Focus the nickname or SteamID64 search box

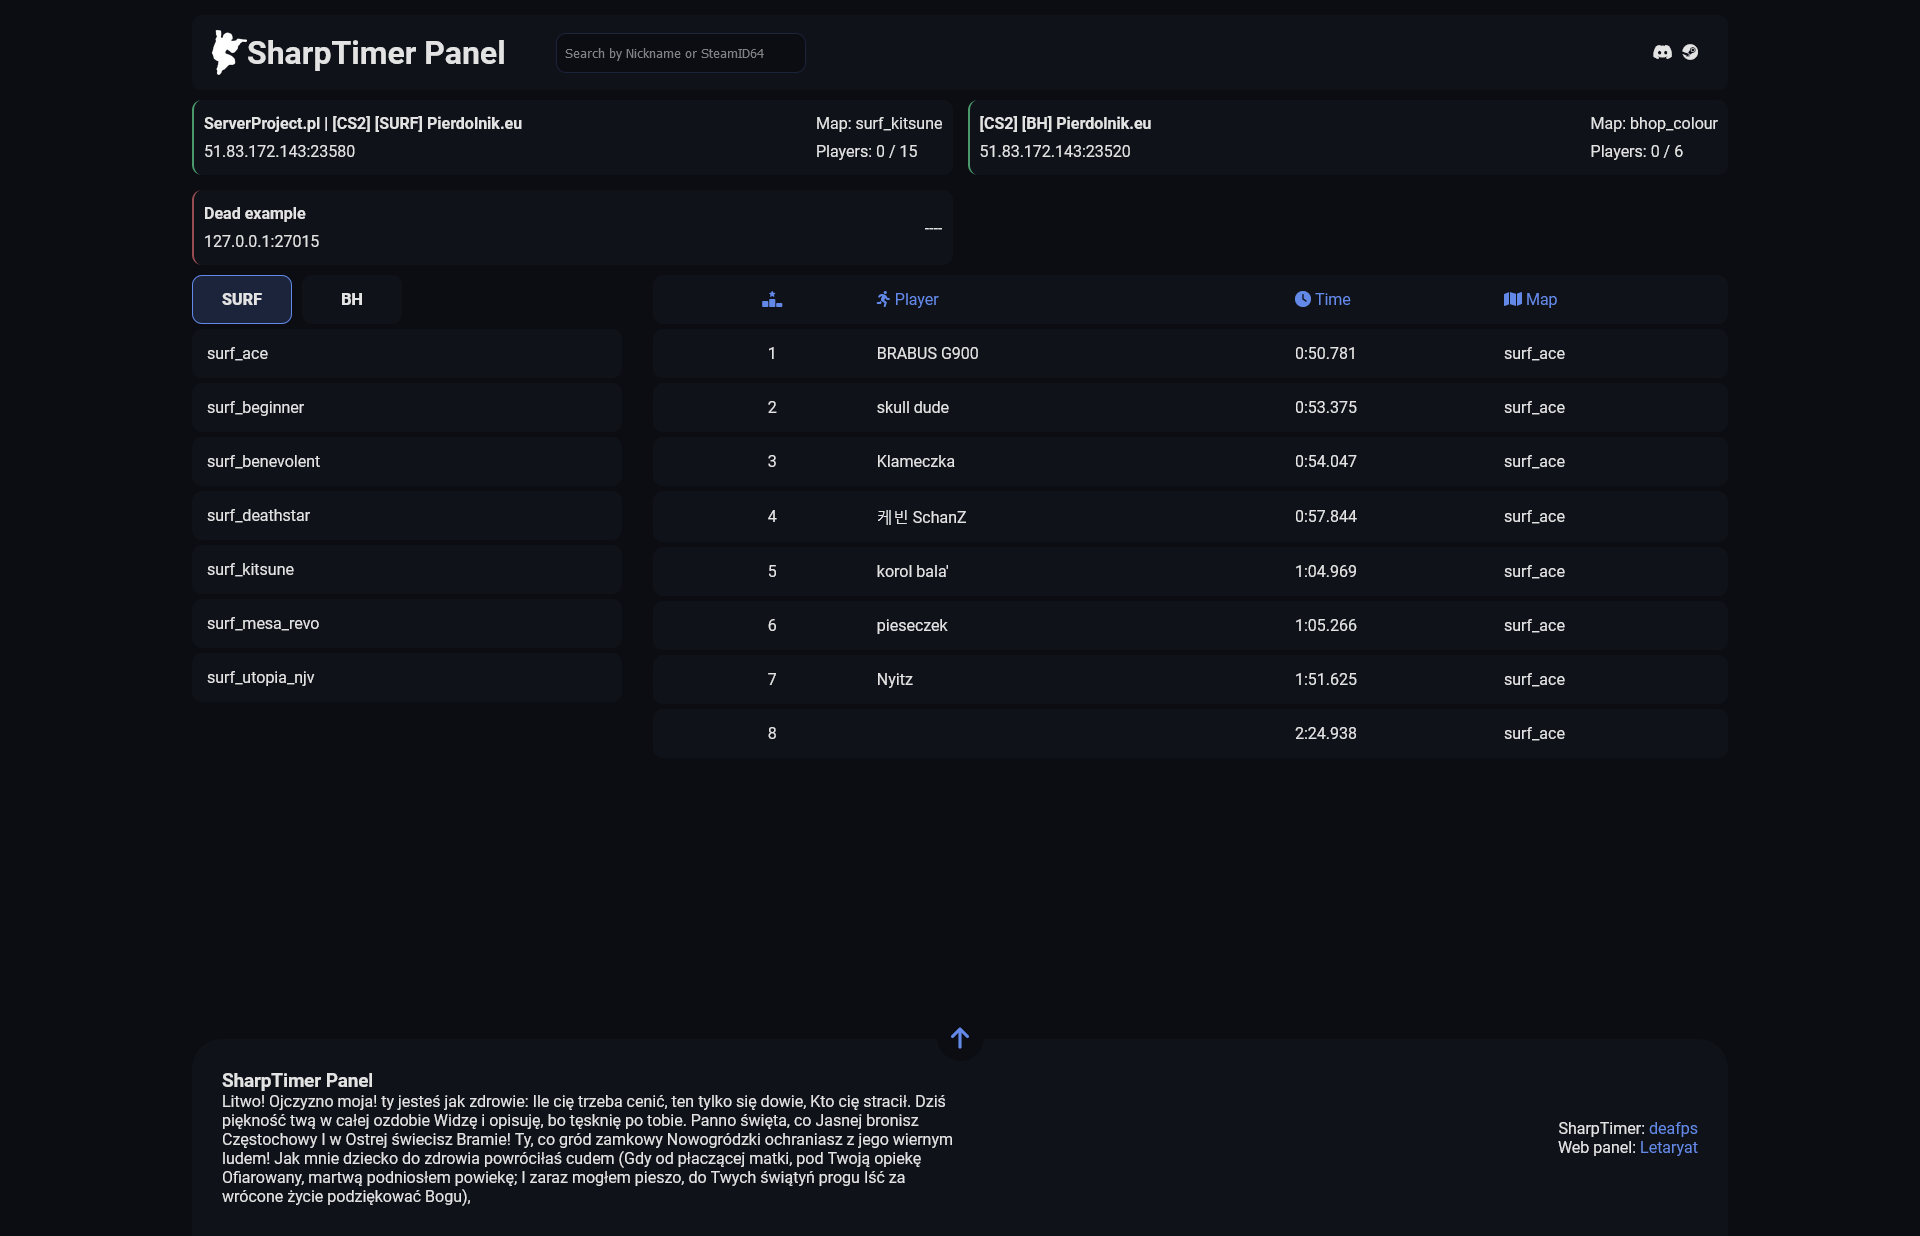[680, 53]
